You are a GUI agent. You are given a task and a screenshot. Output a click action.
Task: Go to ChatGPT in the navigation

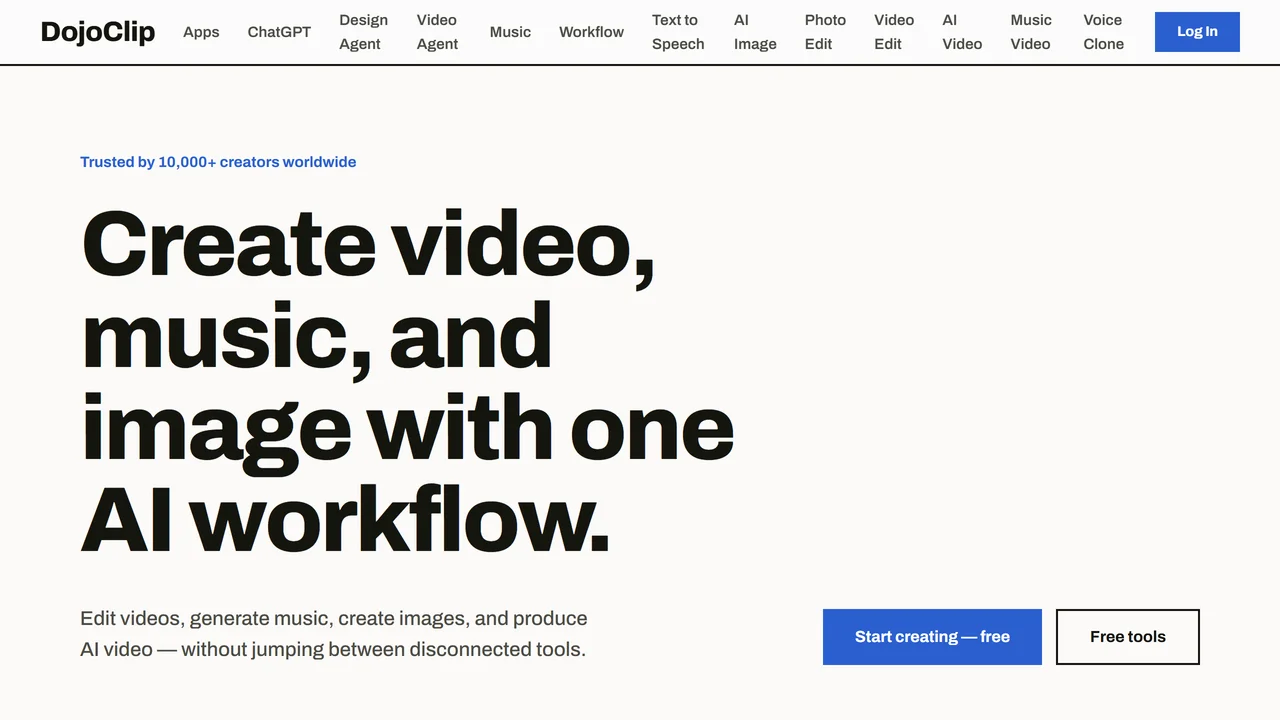coord(279,32)
